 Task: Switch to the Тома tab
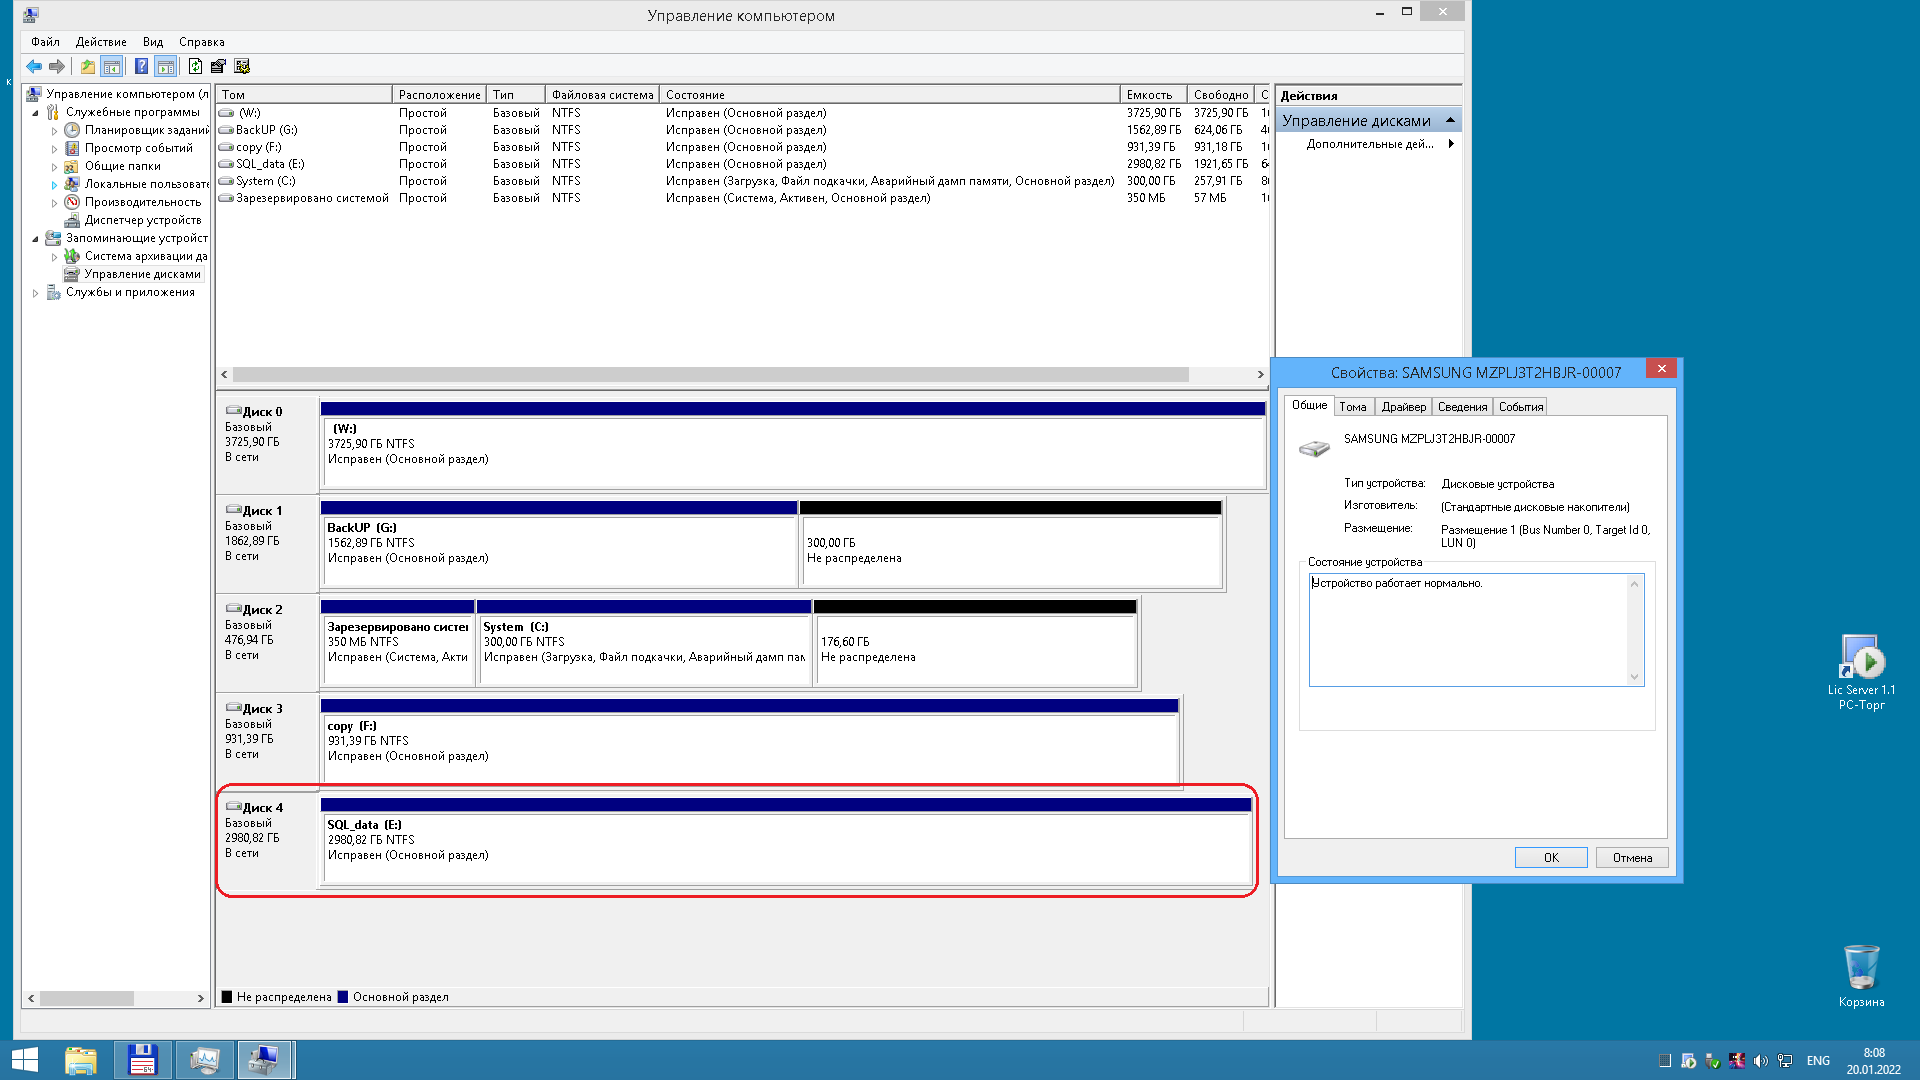[1353, 407]
